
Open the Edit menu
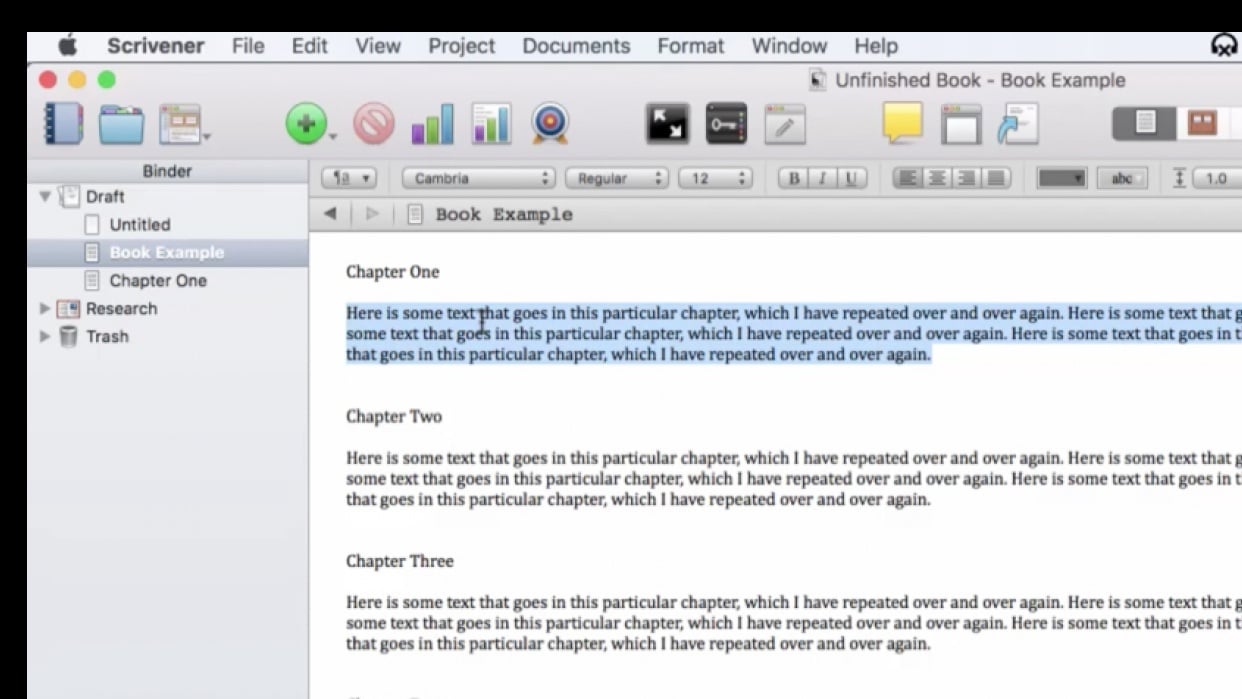click(310, 46)
